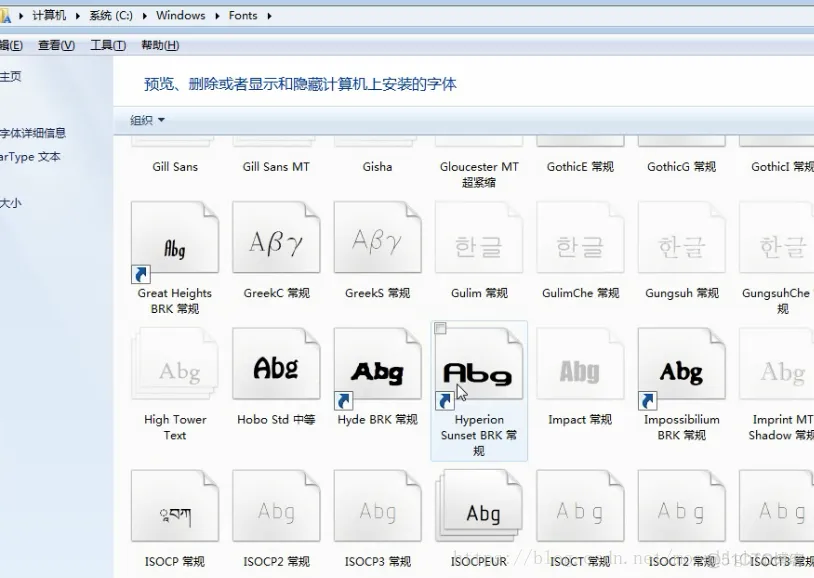Select the Gulim font icon

[479, 237]
